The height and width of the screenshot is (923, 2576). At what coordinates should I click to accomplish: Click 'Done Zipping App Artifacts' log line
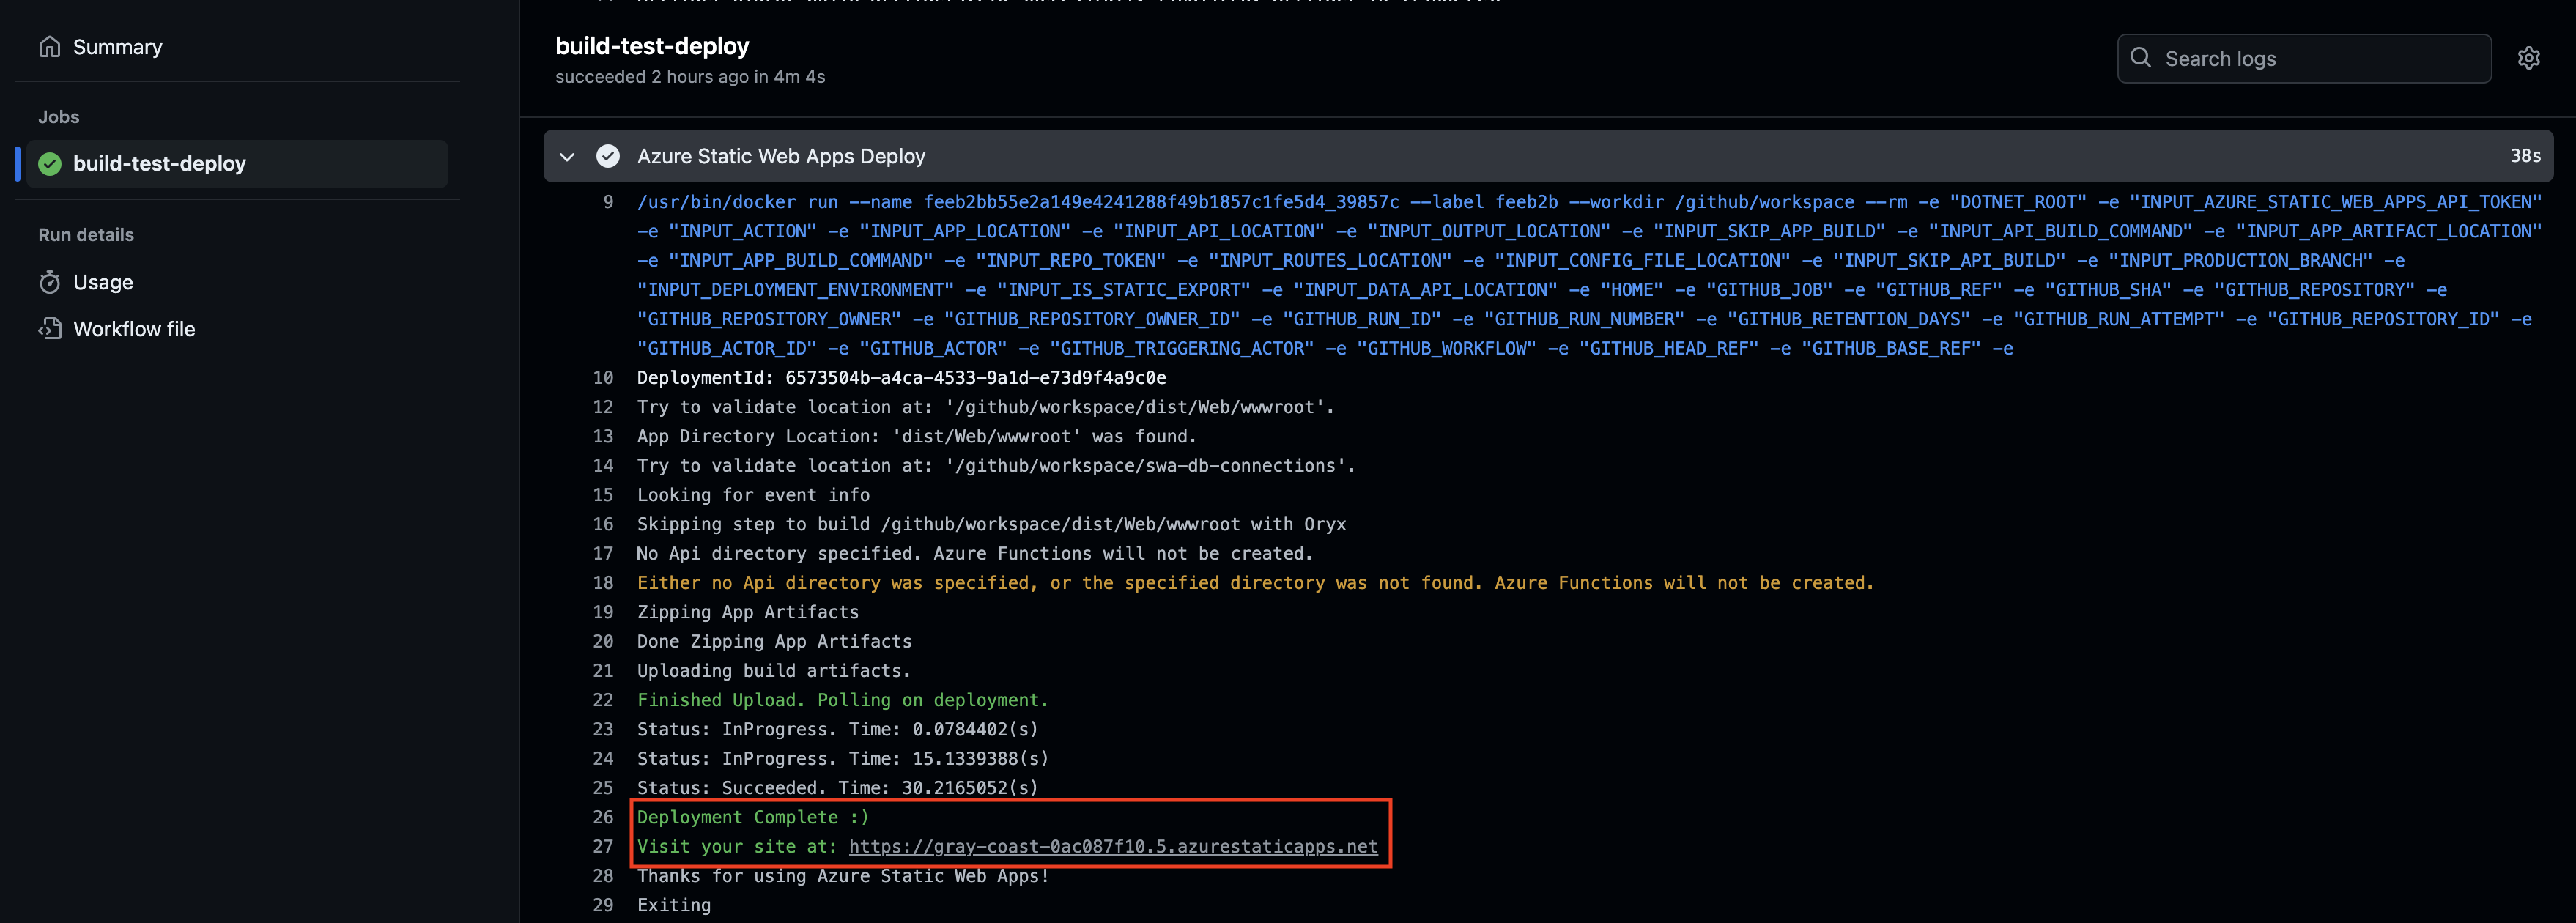(x=774, y=642)
